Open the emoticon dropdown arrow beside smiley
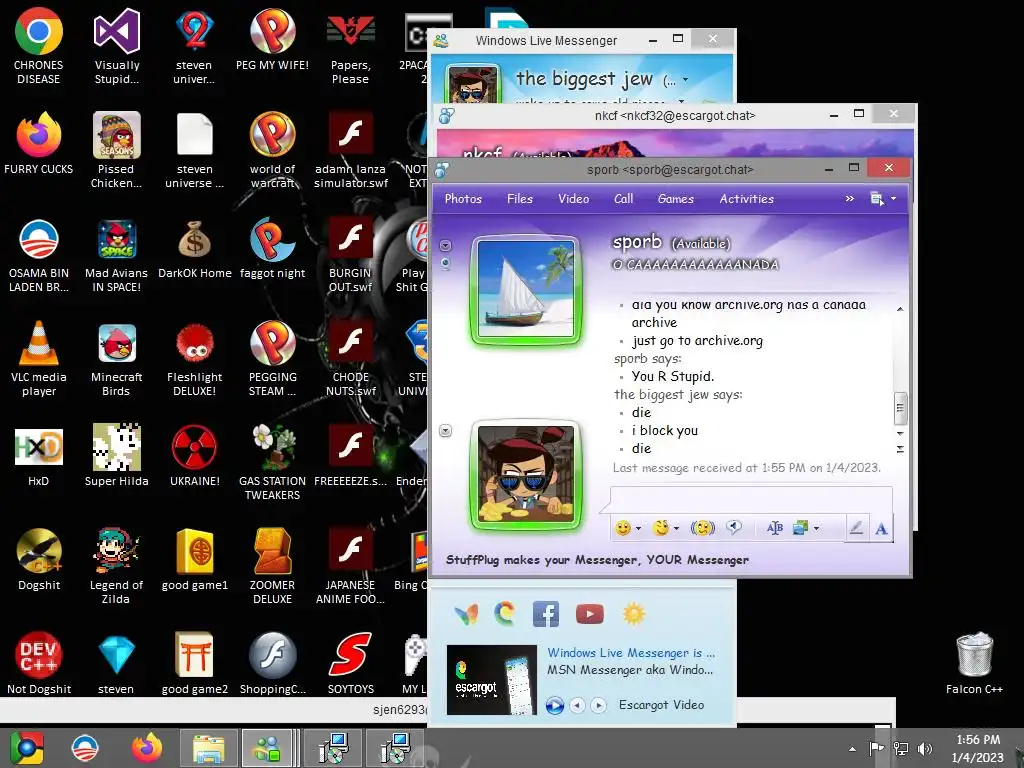Image resolution: width=1024 pixels, height=768 pixels. [638, 528]
